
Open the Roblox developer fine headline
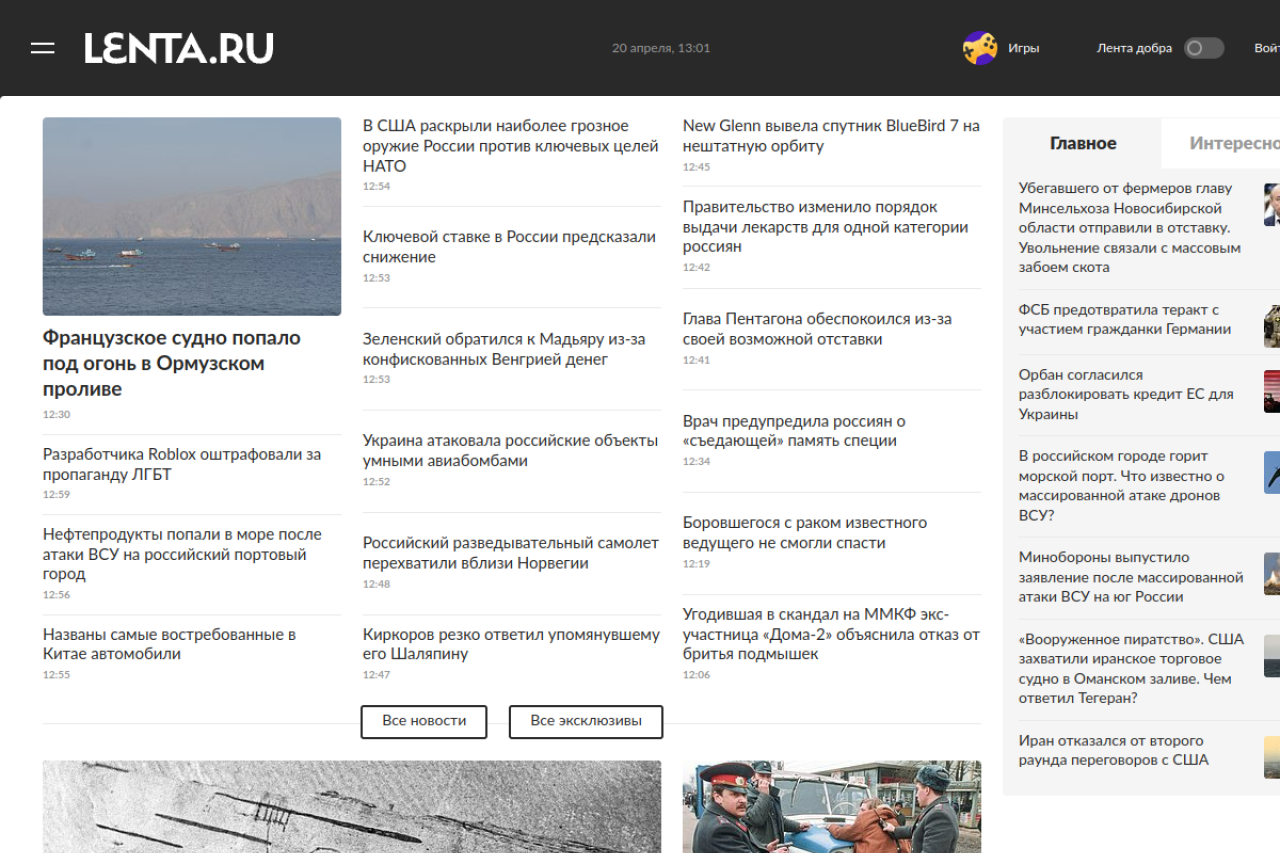(181, 464)
